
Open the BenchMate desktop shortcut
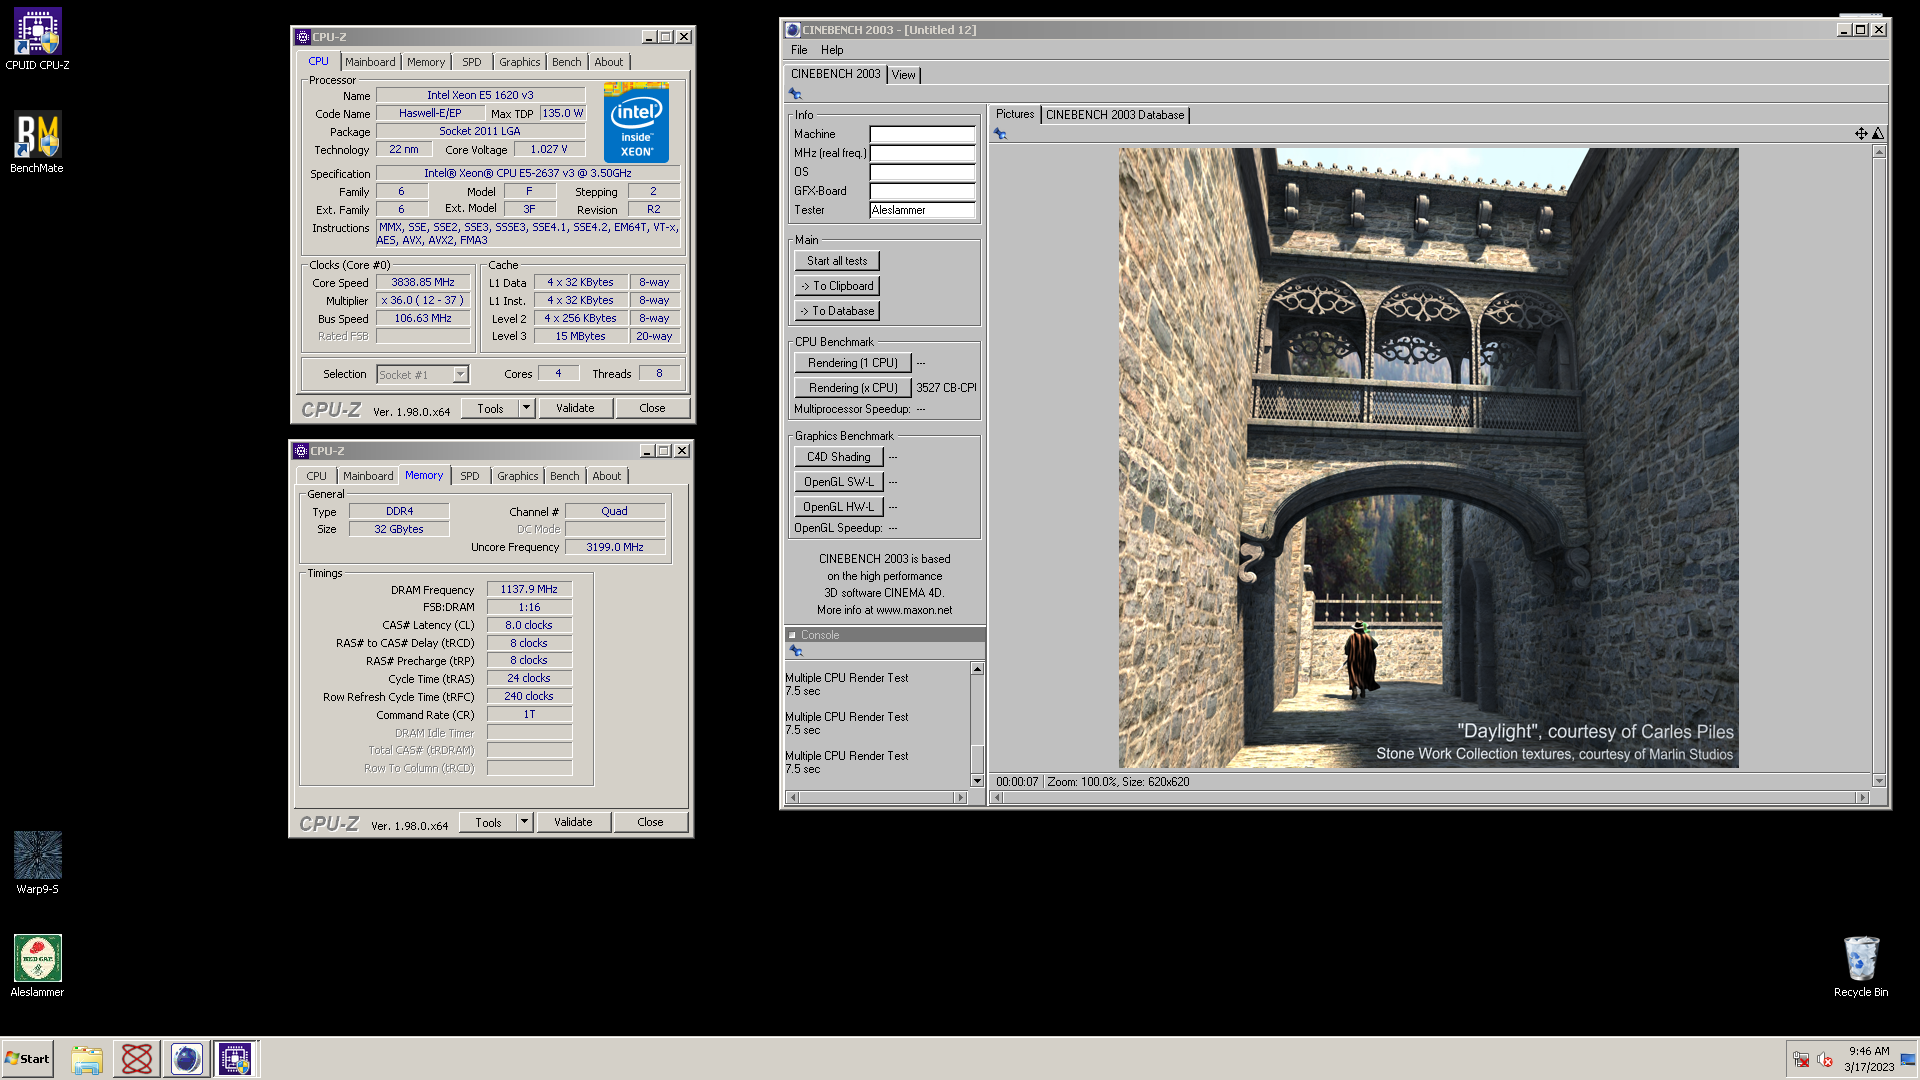(37, 143)
